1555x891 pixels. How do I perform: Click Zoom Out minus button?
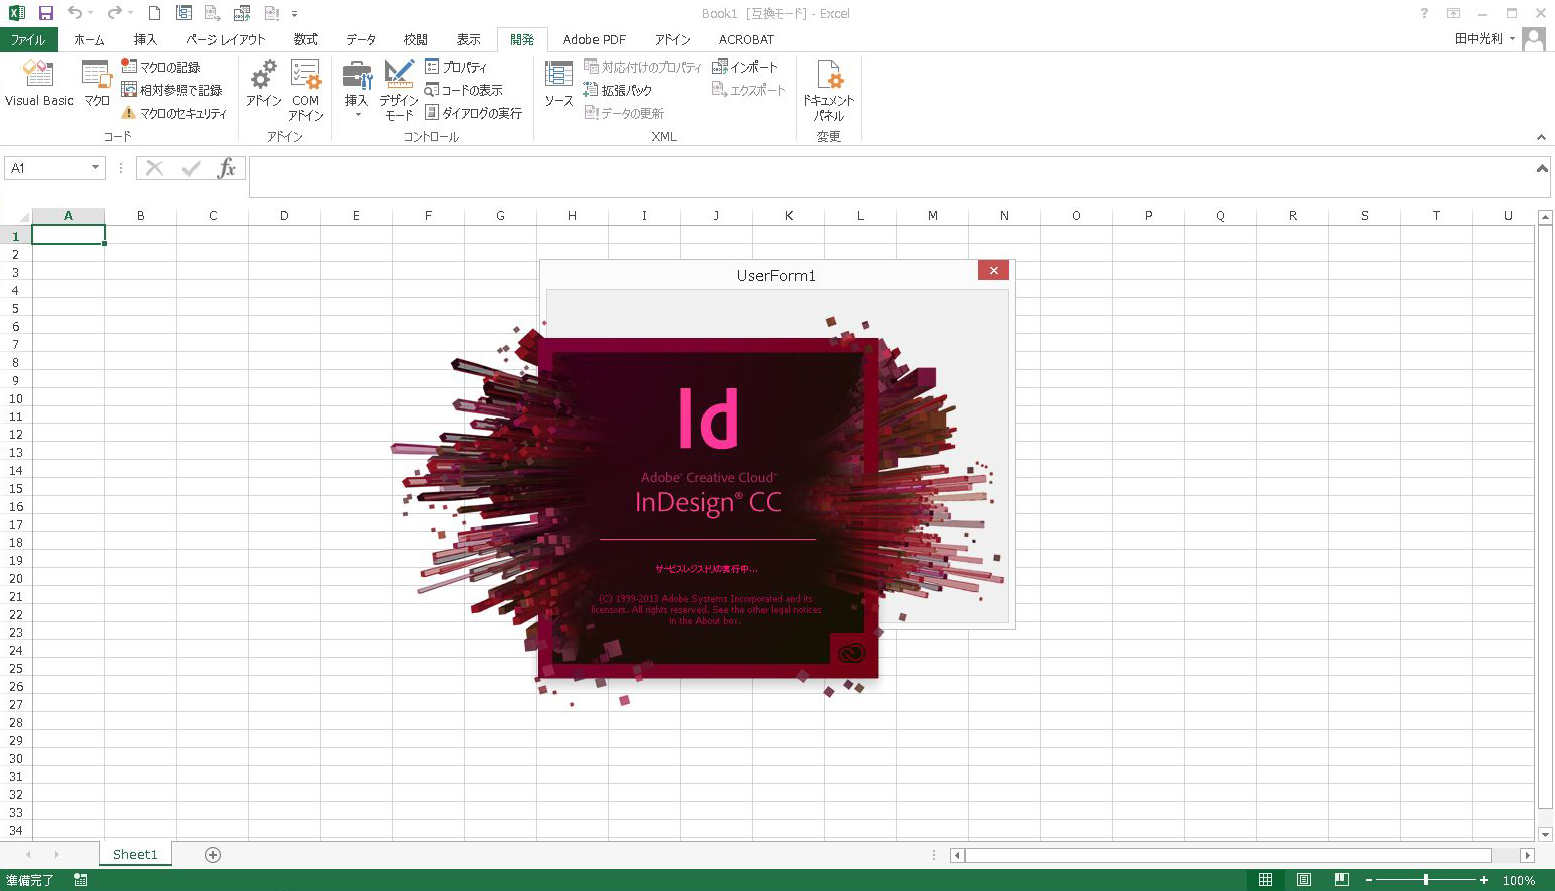tap(1369, 880)
